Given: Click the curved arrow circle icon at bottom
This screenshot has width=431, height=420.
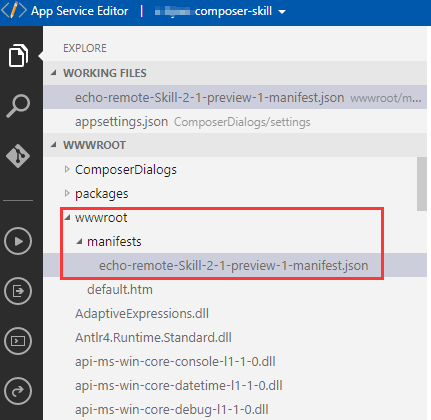Looking at the screenshot, I should click(x=18, y=391).
